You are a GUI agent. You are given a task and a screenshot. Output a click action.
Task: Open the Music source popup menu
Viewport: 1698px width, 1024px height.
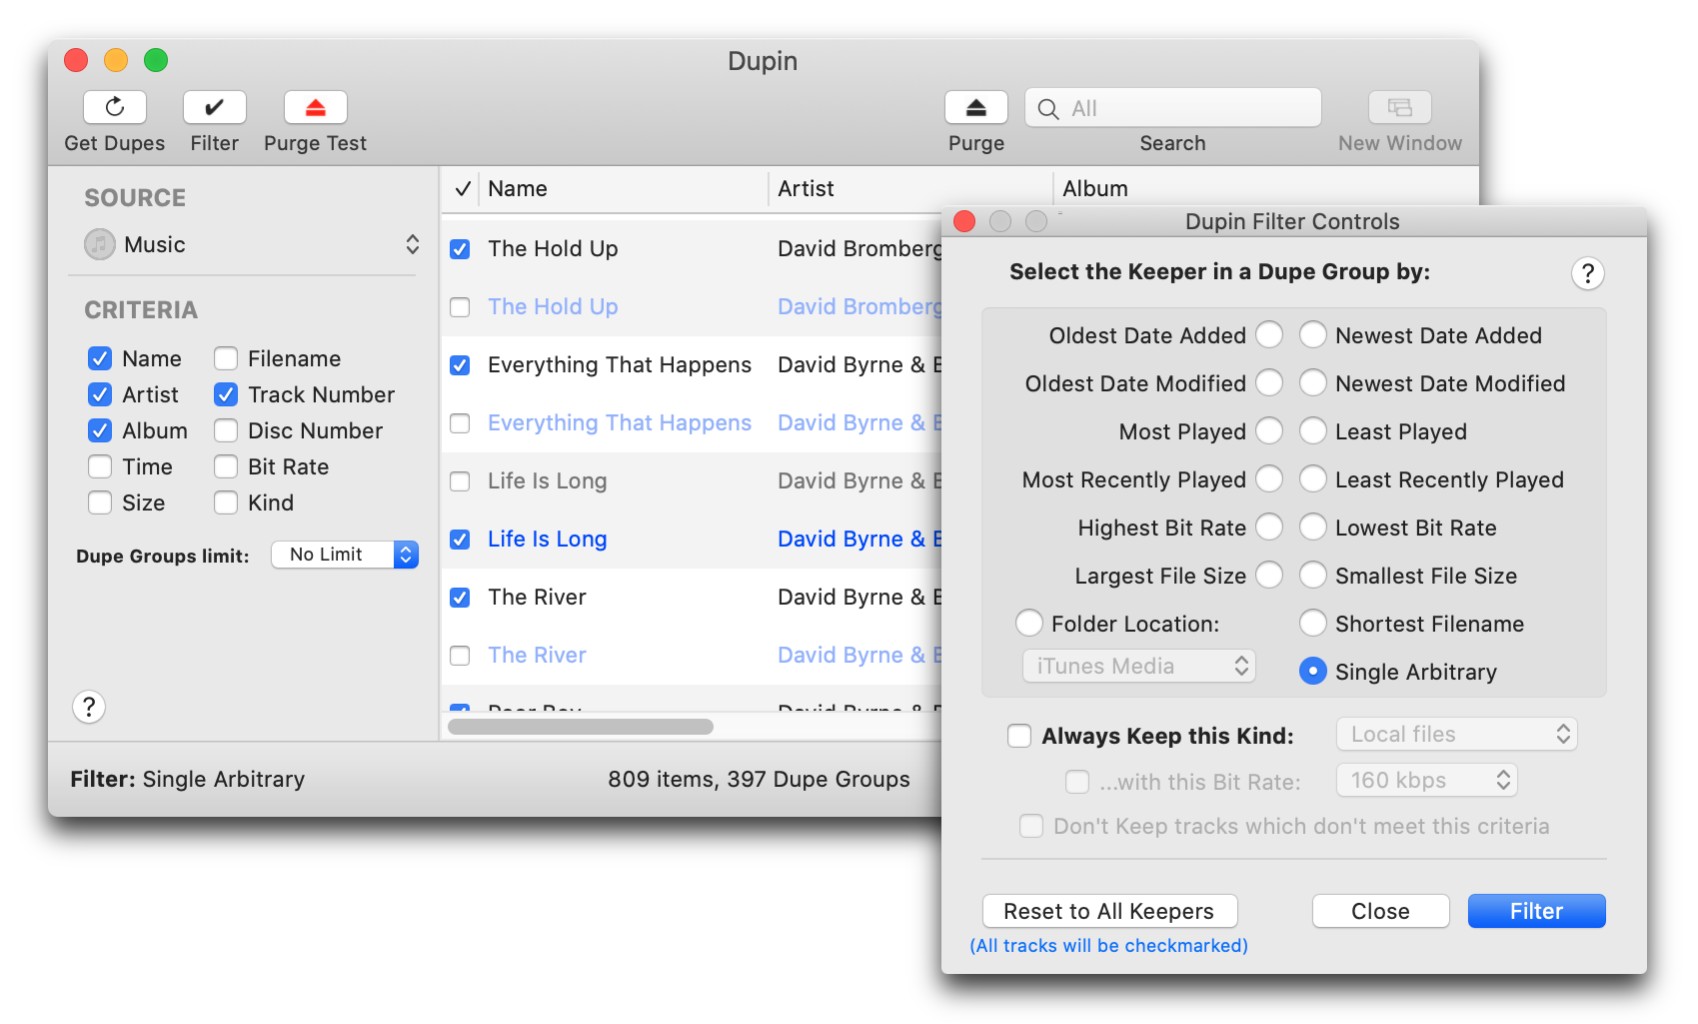[250, 245]
